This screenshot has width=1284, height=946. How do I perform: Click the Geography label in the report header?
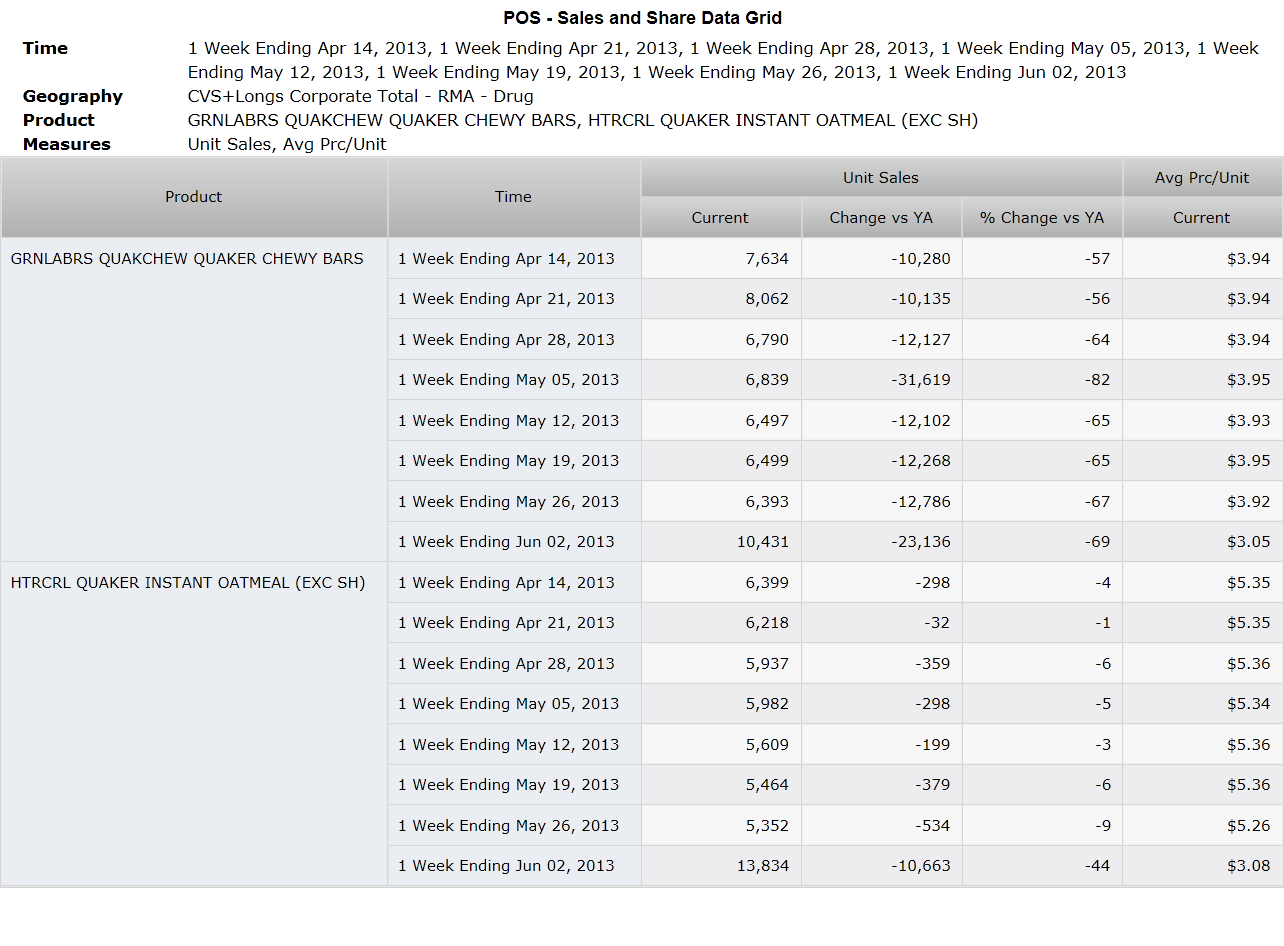(73, 96)
